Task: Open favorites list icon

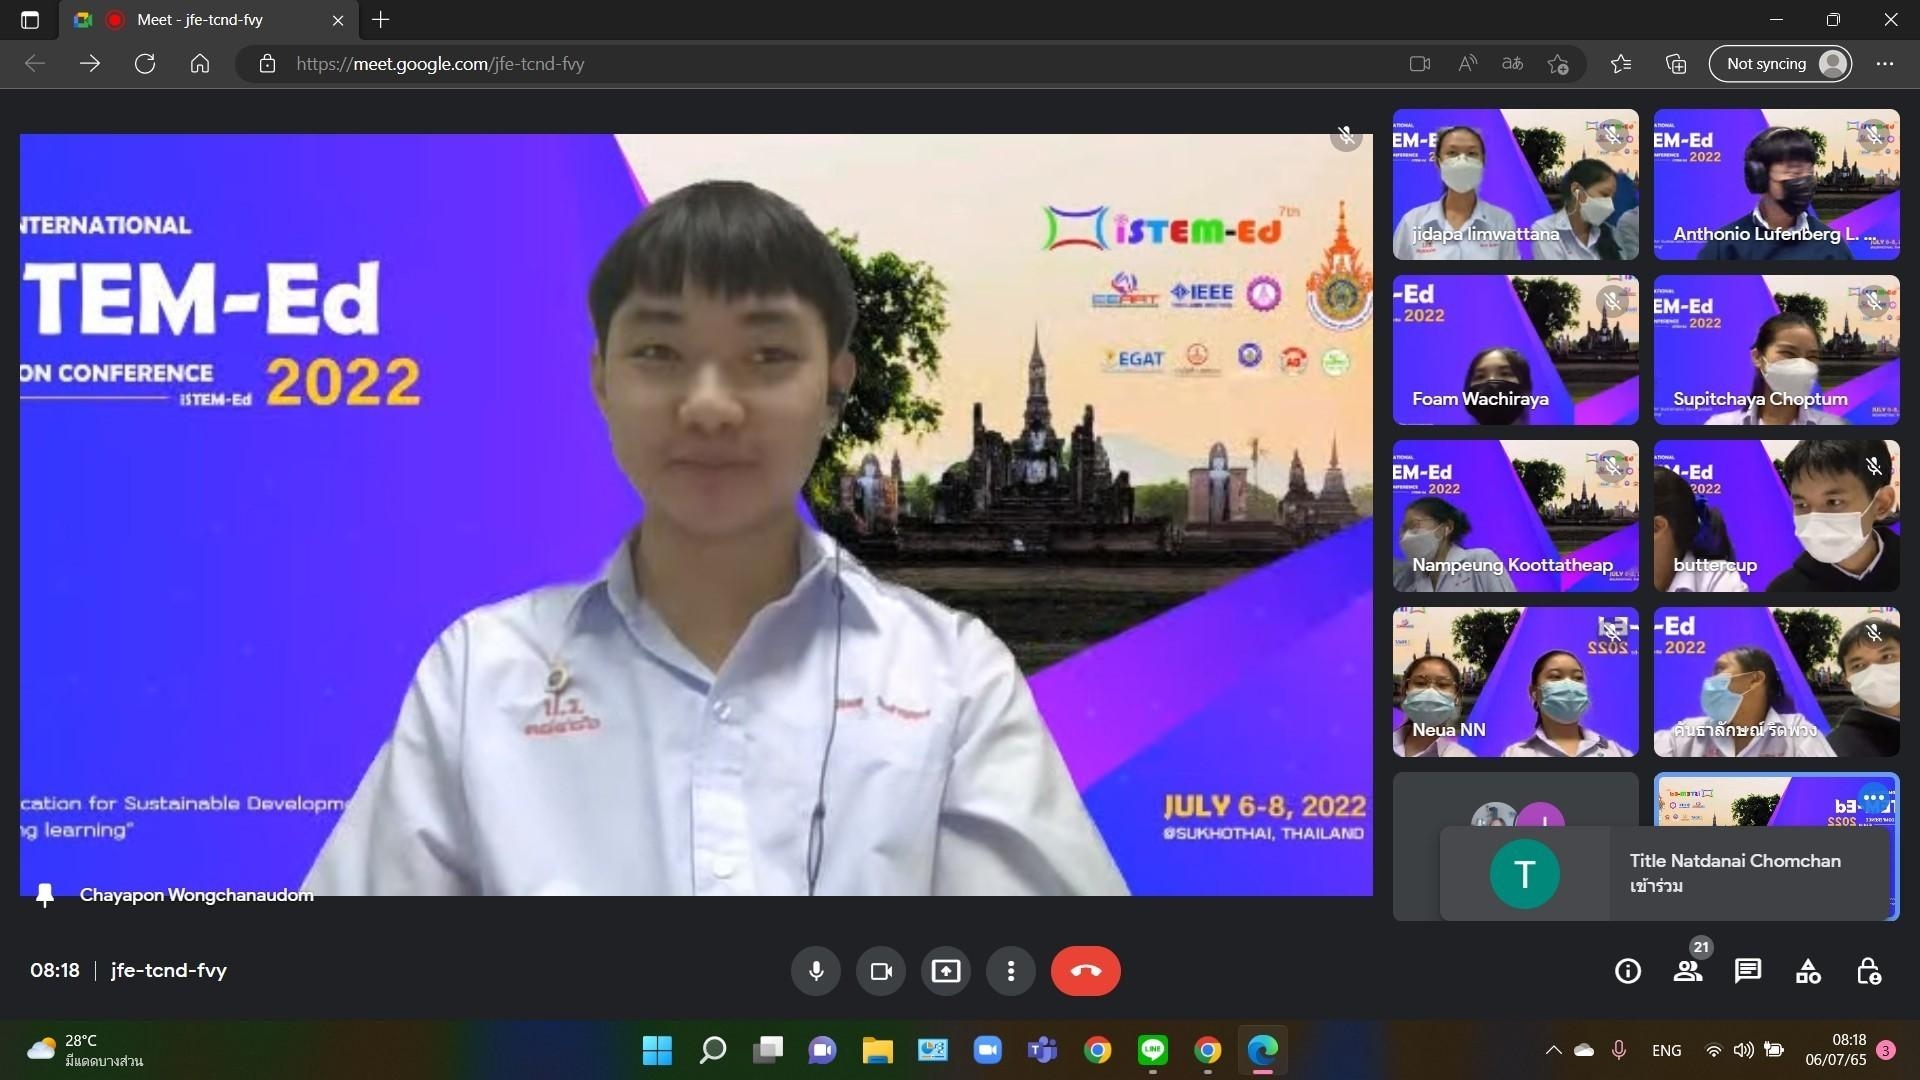Action: (x=1621, y=64)
